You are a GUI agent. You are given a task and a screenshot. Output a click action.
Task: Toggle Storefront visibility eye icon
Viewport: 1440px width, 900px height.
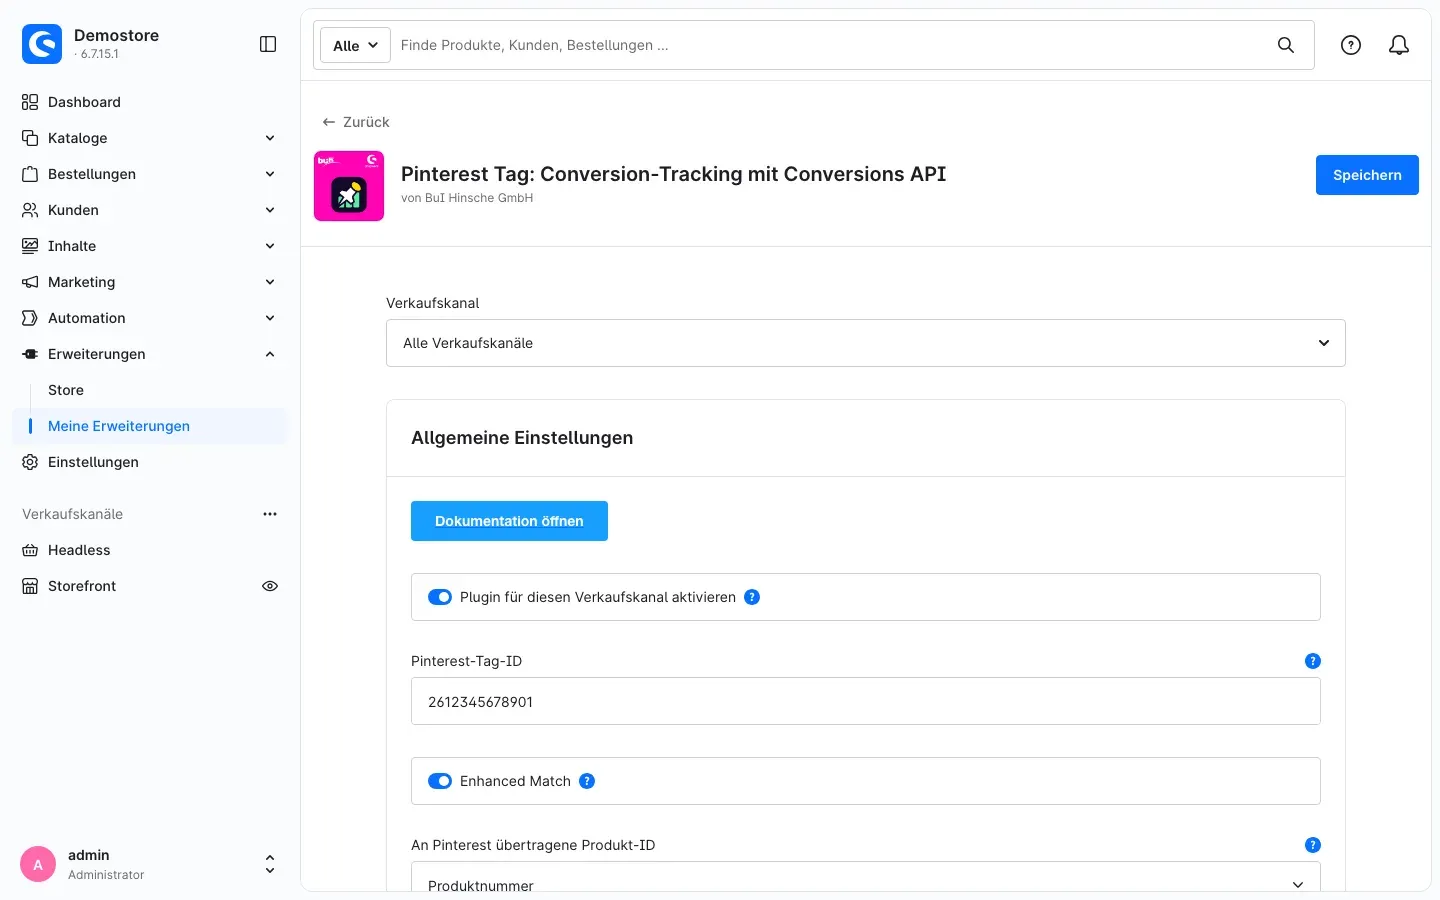coord(270,586)
